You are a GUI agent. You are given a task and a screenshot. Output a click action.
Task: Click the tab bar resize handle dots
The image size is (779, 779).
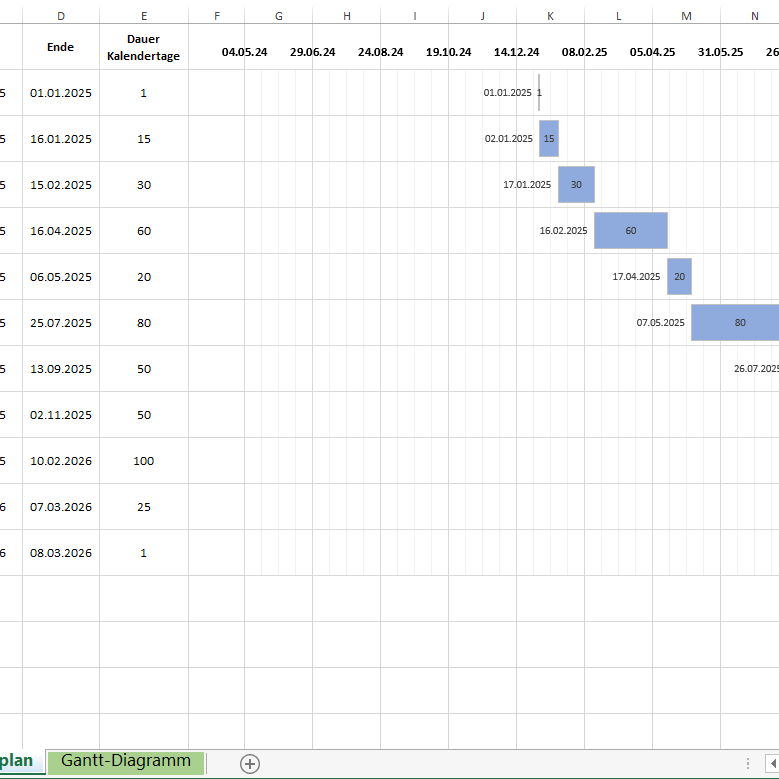pyautogui.click(x=747, y=764)
